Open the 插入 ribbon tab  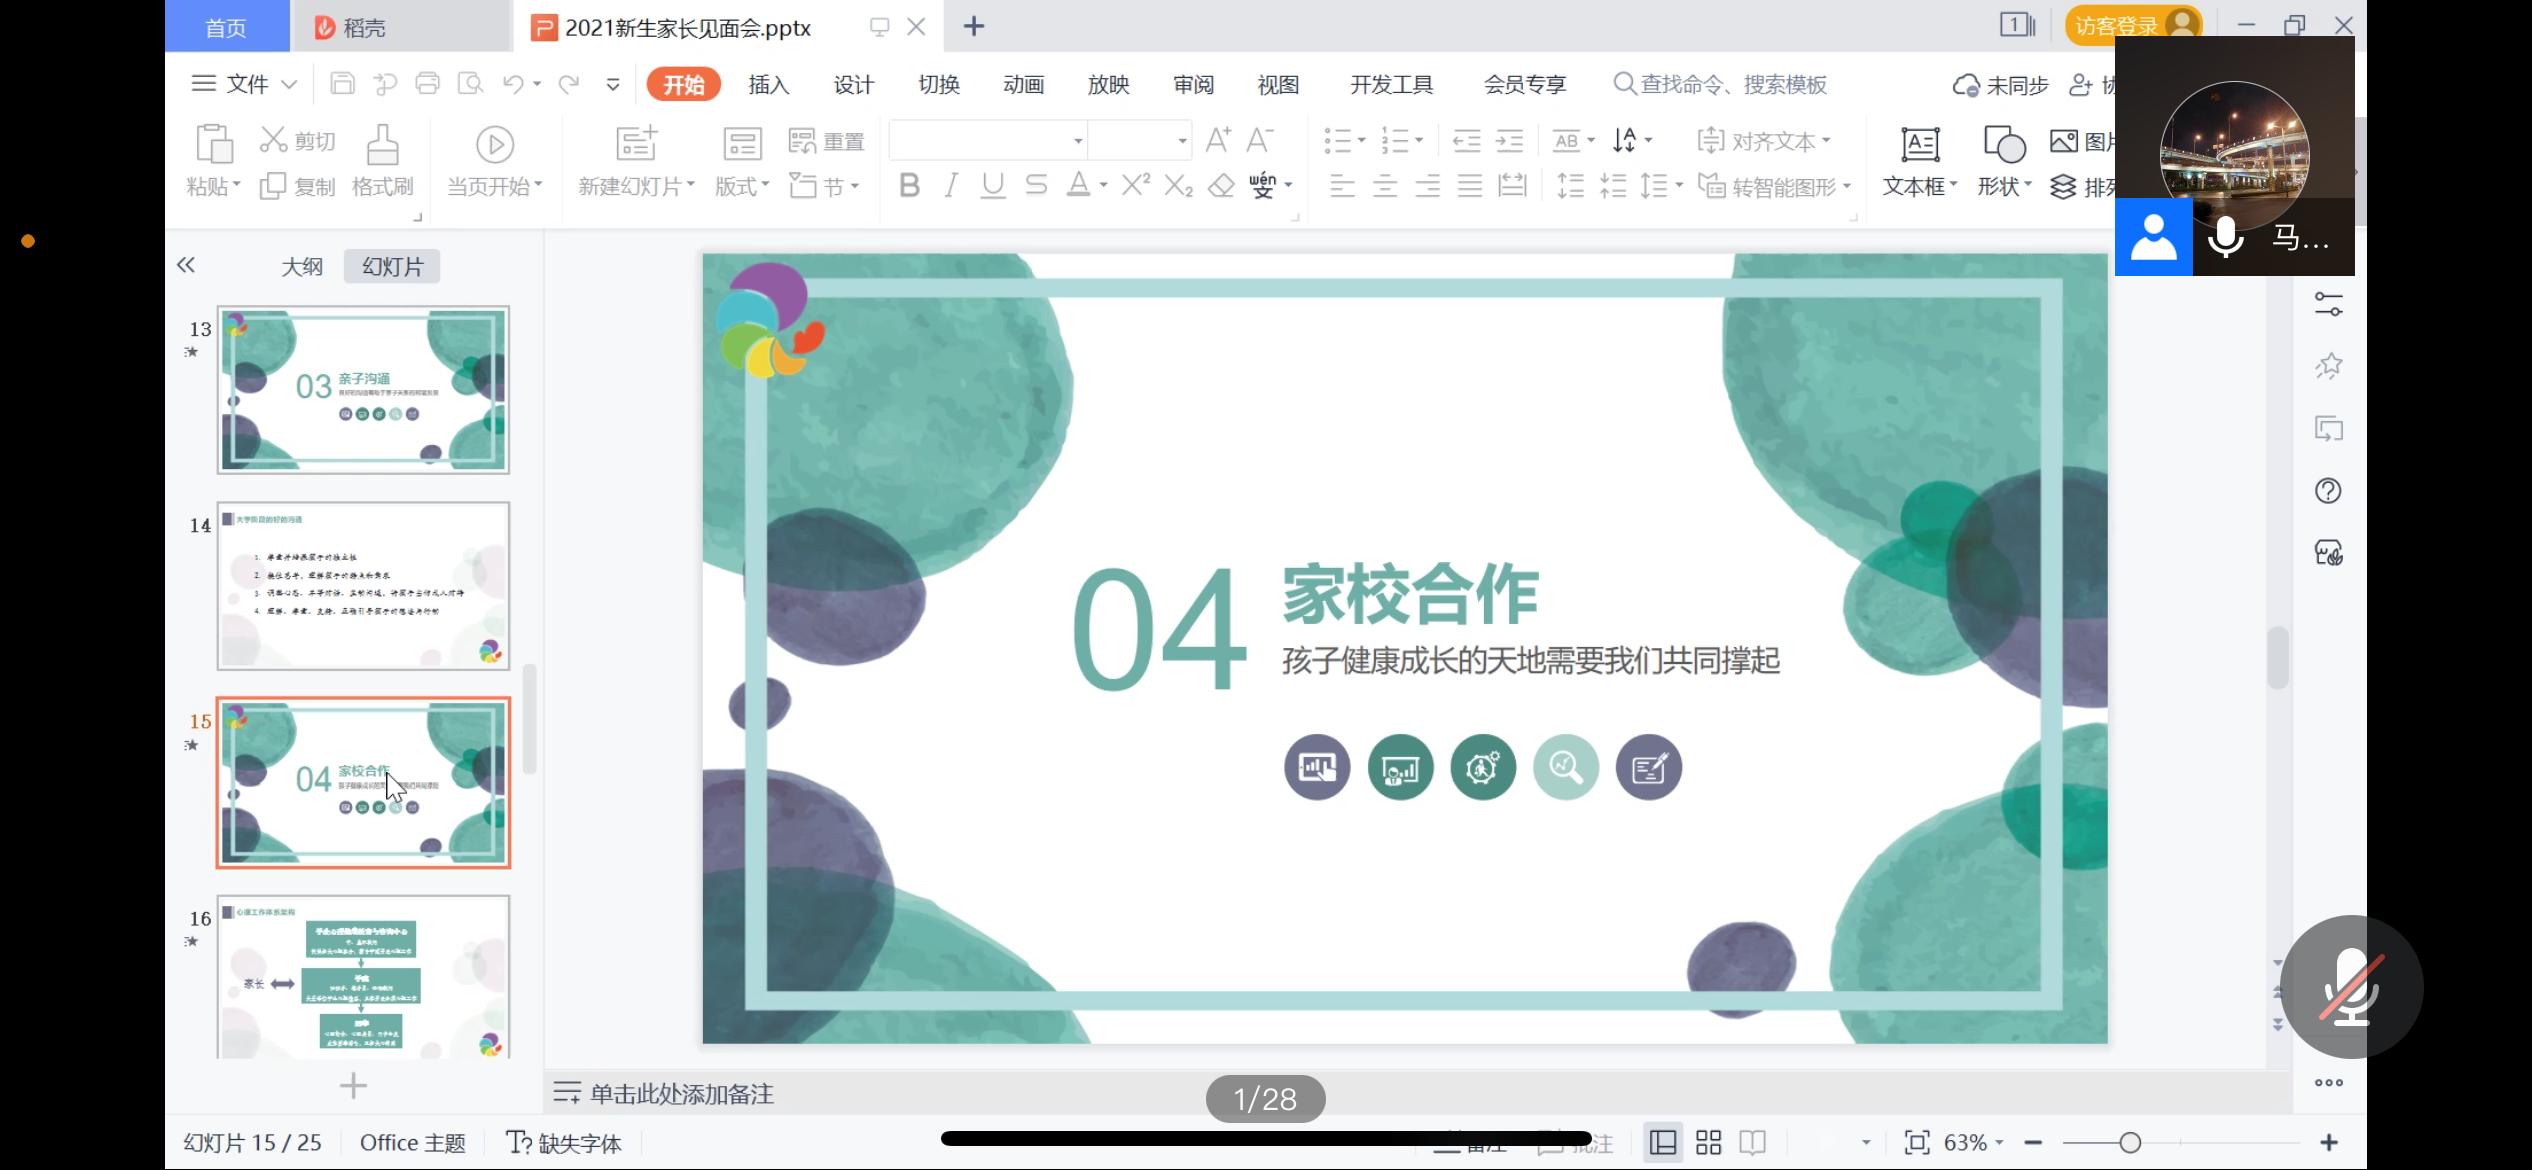point(768,85)
